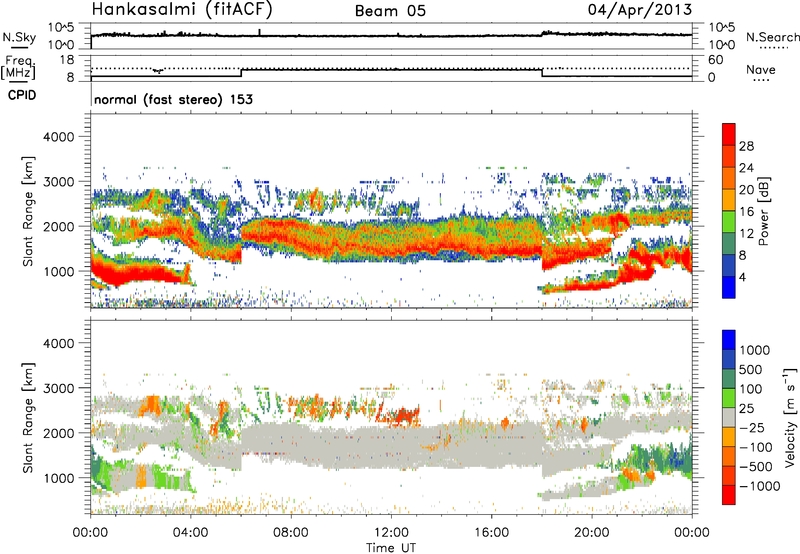Click the 16 label on power colorbar
The width and height of the screenshot is (800, 554).
(746, 212)
